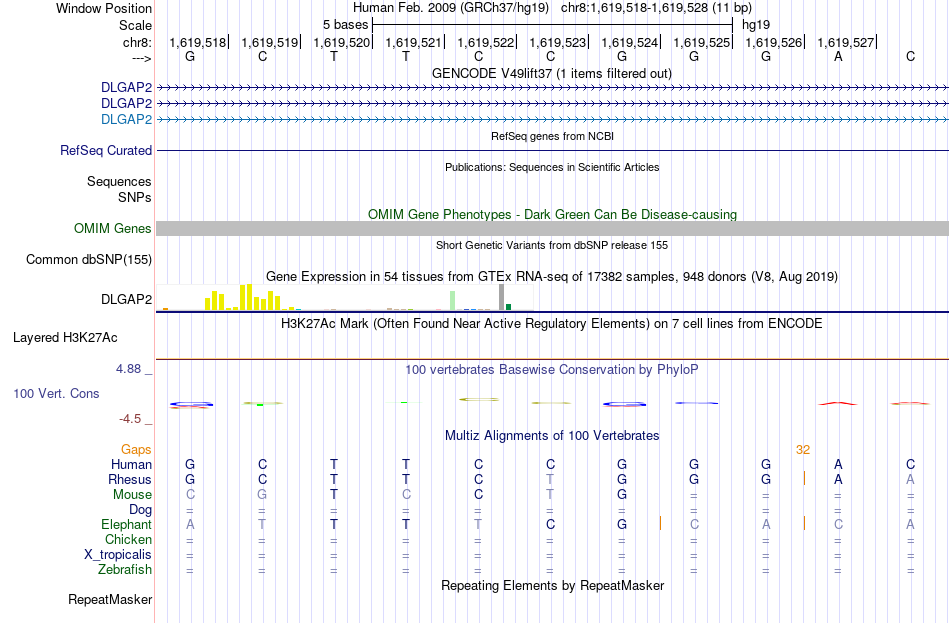
Task: Click the chr8:1,619,518-1,619,528 position text
Action: (x=656, y=8)
